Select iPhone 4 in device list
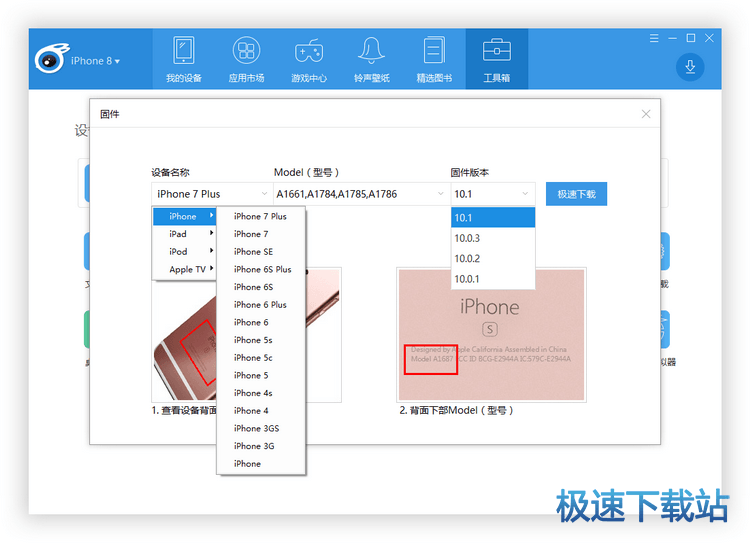Viewport: 750px width, 543px height. (x=261, y=411)
